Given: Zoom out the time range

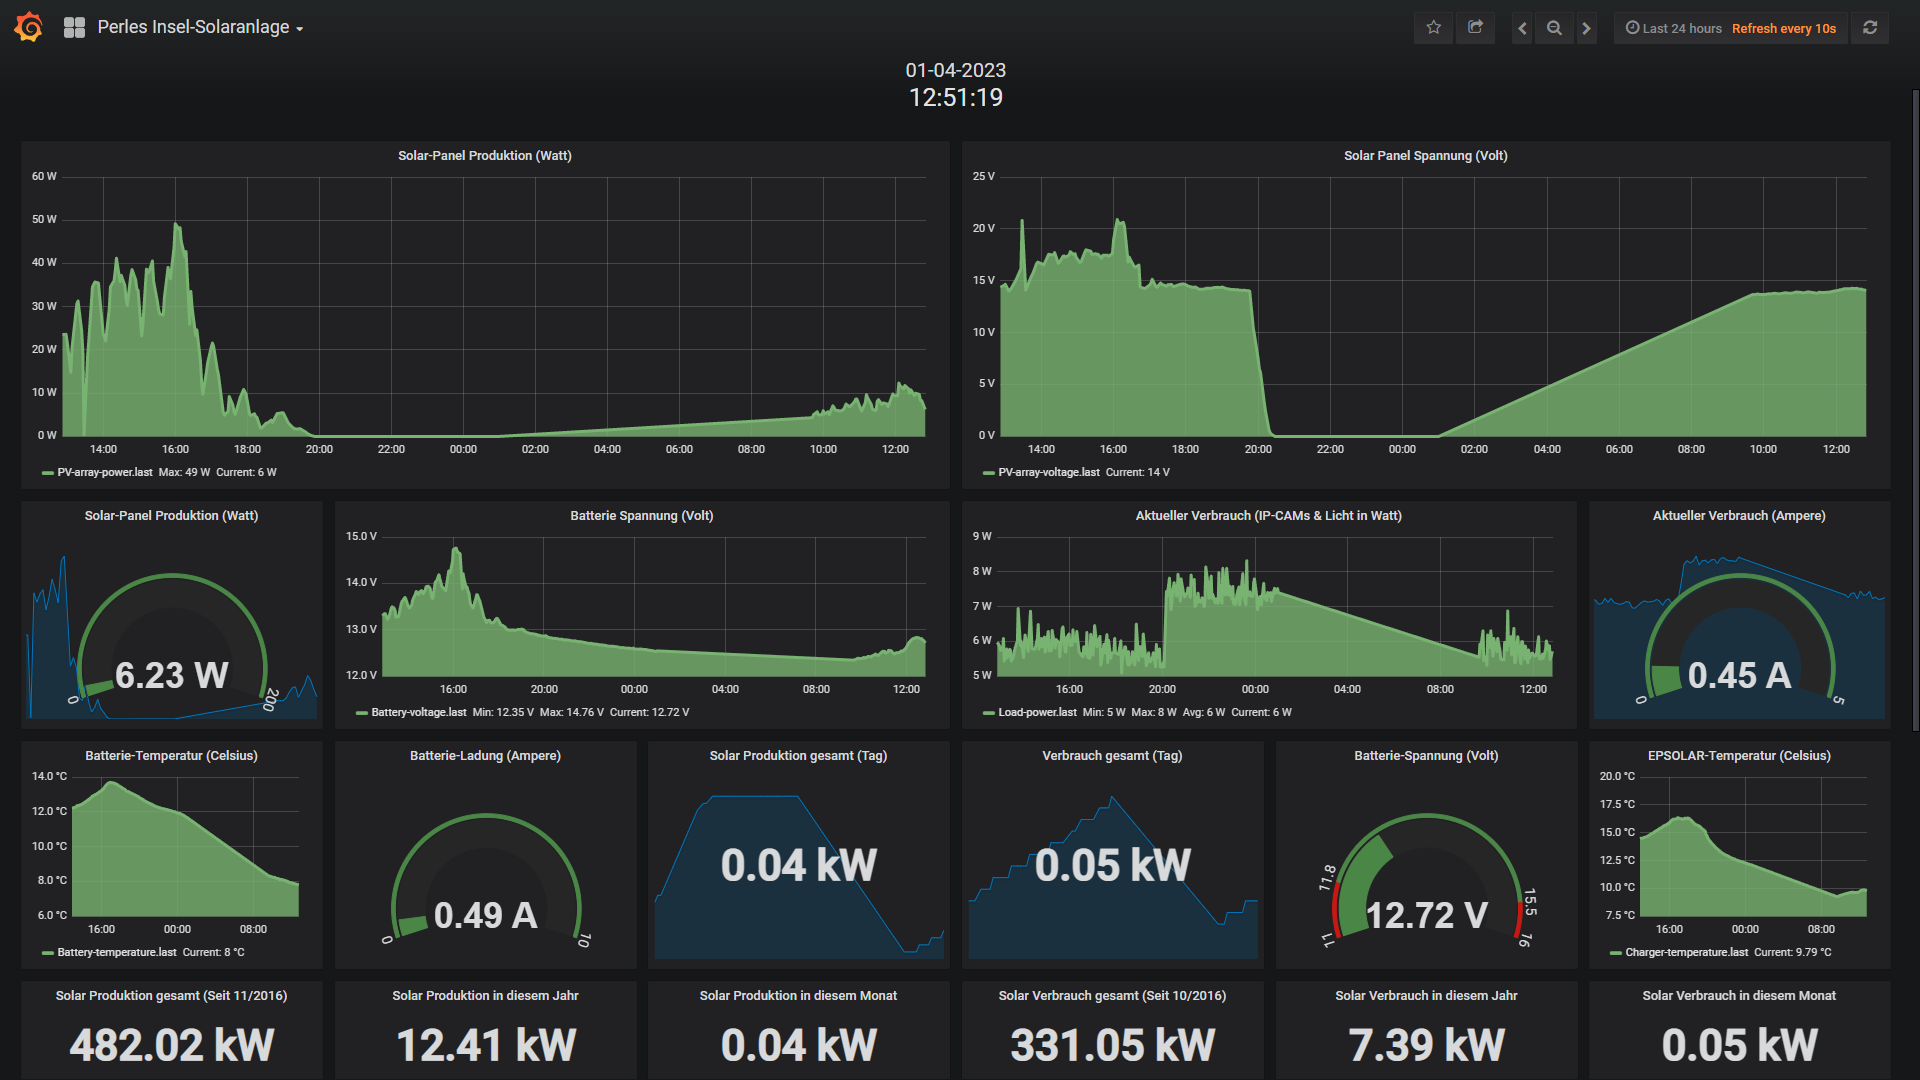Looking at the screenshot, I should tap(1554, 28).
